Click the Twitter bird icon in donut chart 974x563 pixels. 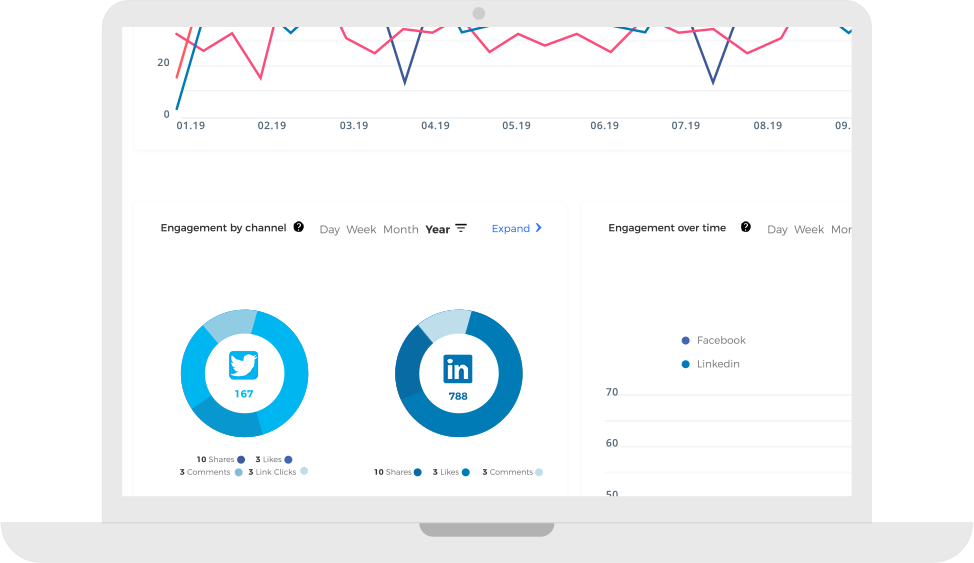coord(244,365)
